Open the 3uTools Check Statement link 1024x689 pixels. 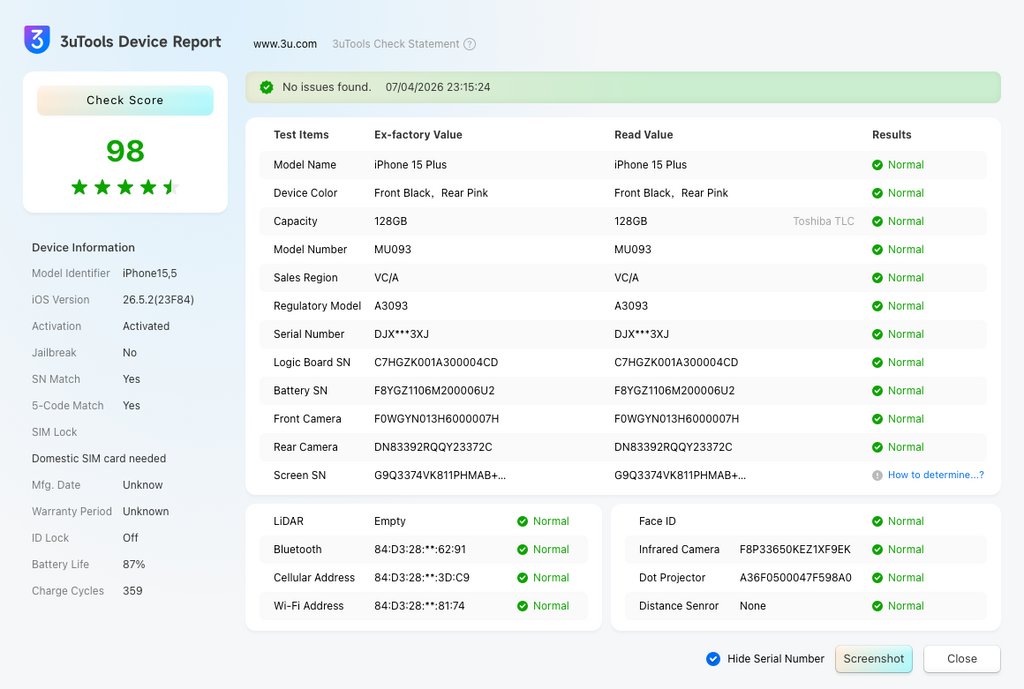point(396,44)
